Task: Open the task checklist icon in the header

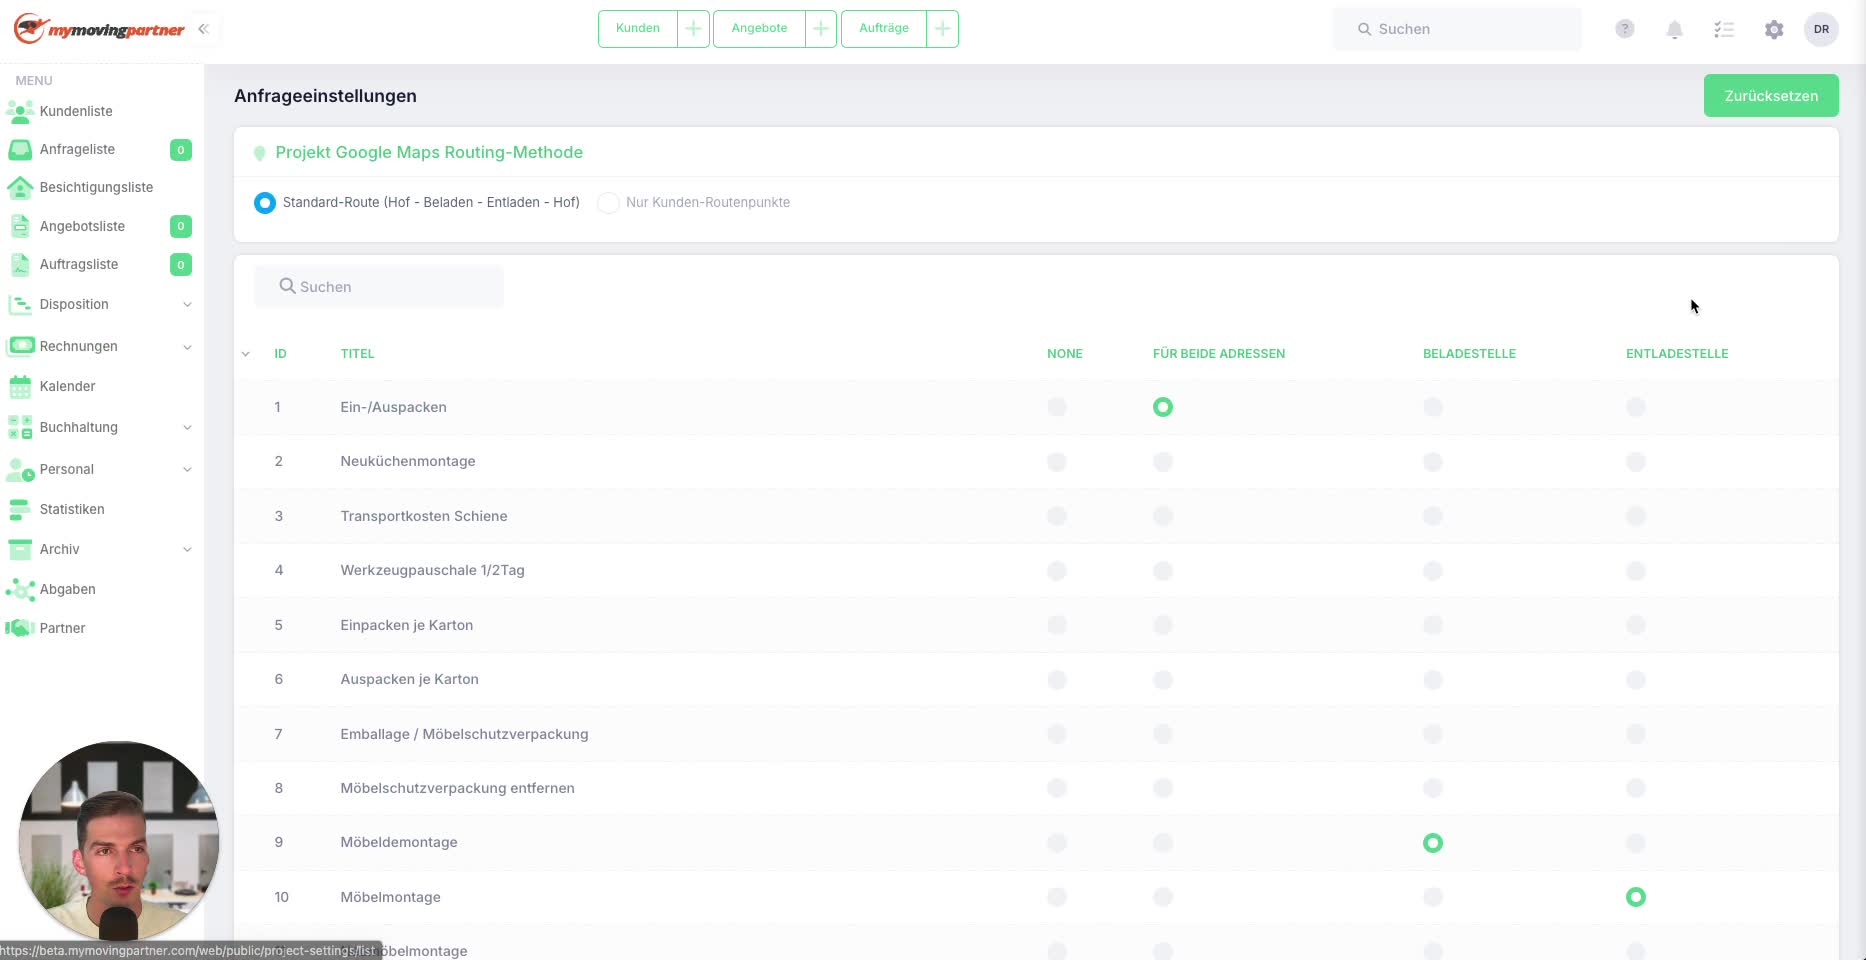Action: tap(1724, 30)
